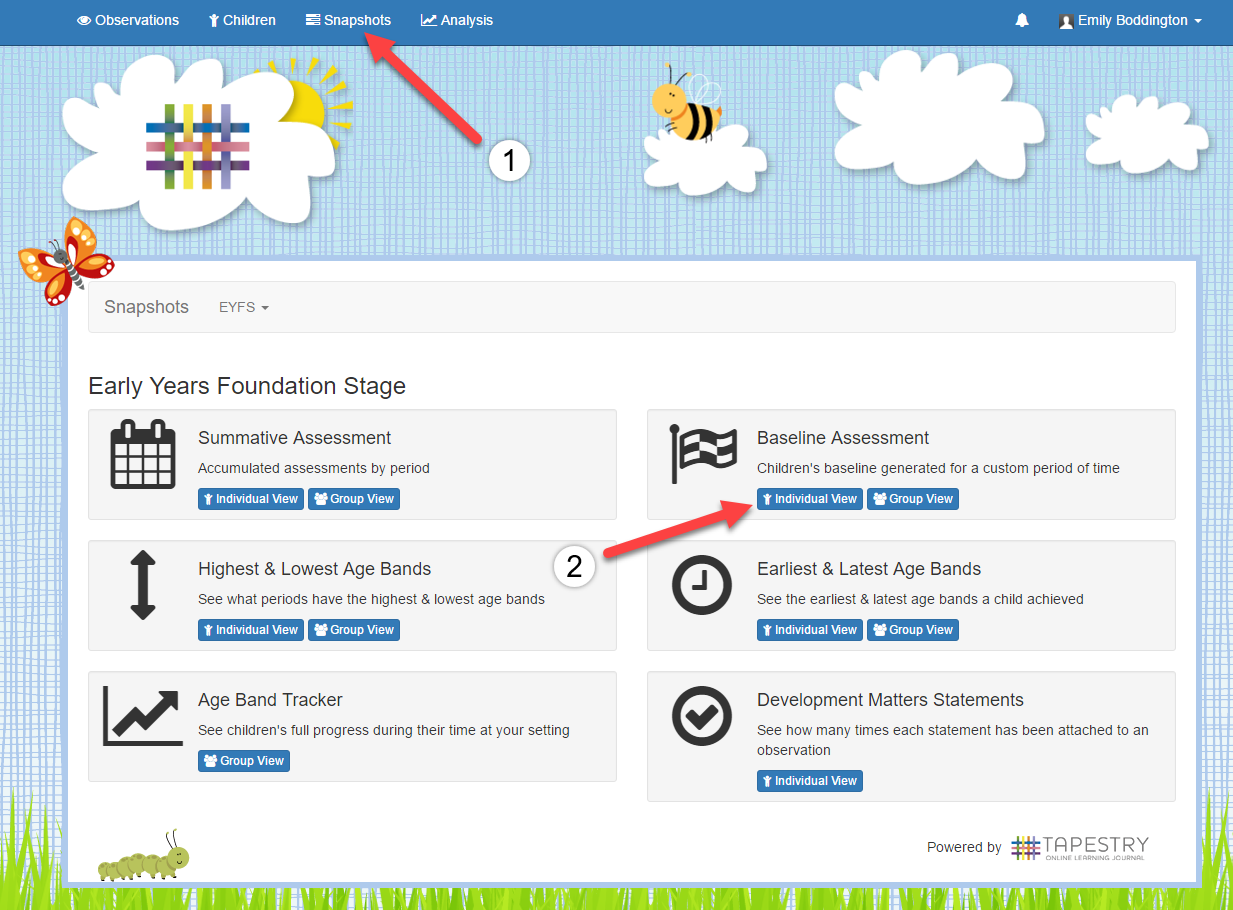The image size is (1233, 910).
Task: Expand the Emily Boddington user dropdown
Action: (x=1130, y=21)
